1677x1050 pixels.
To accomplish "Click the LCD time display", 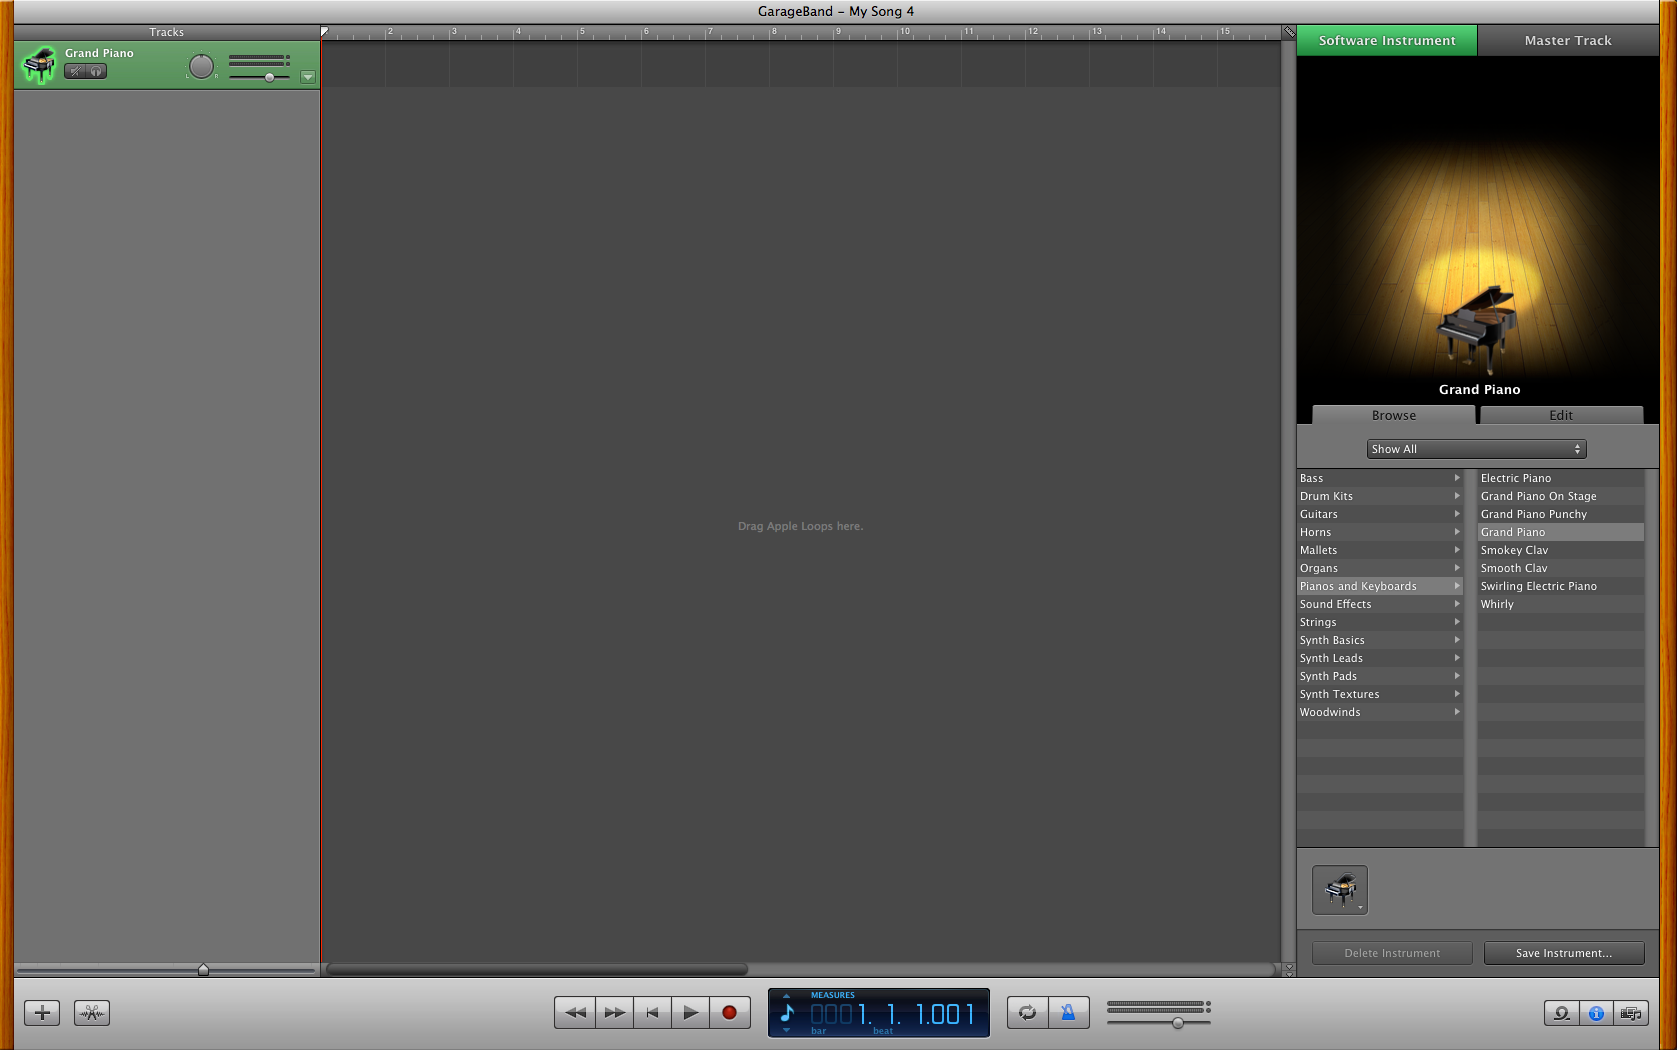I will (x=879, y=1013).
